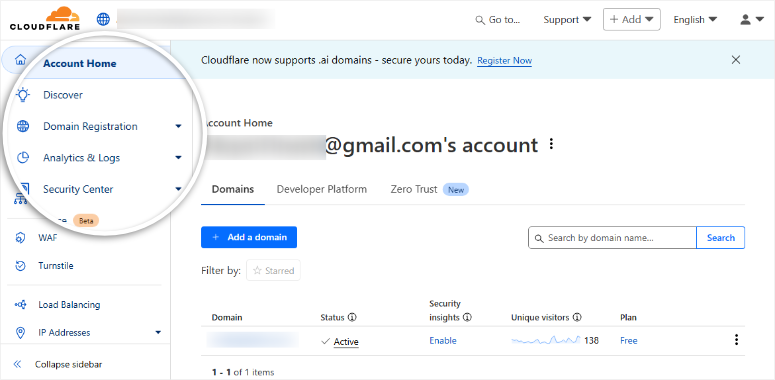The width and height of the screenshot is (775, 380).
Task: Click the Domain column header
Action: point(227,317)
